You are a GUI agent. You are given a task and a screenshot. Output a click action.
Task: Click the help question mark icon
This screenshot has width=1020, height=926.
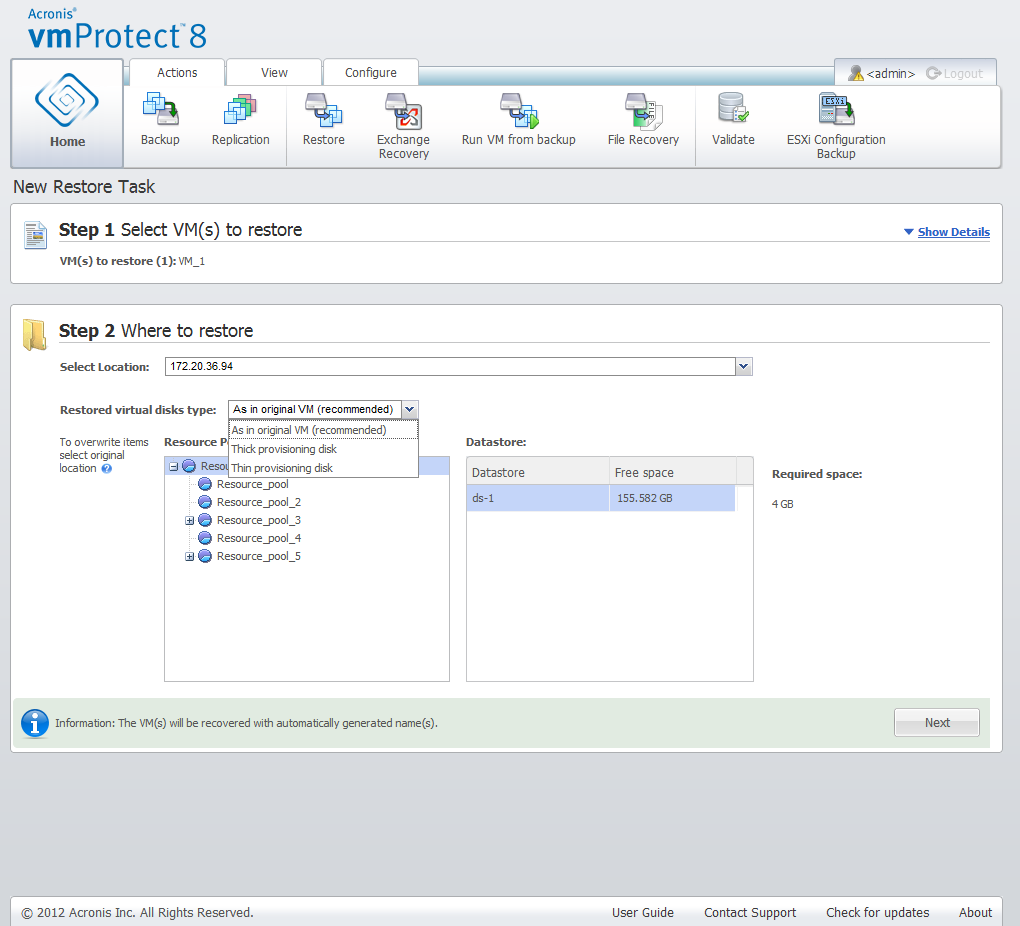107,469
